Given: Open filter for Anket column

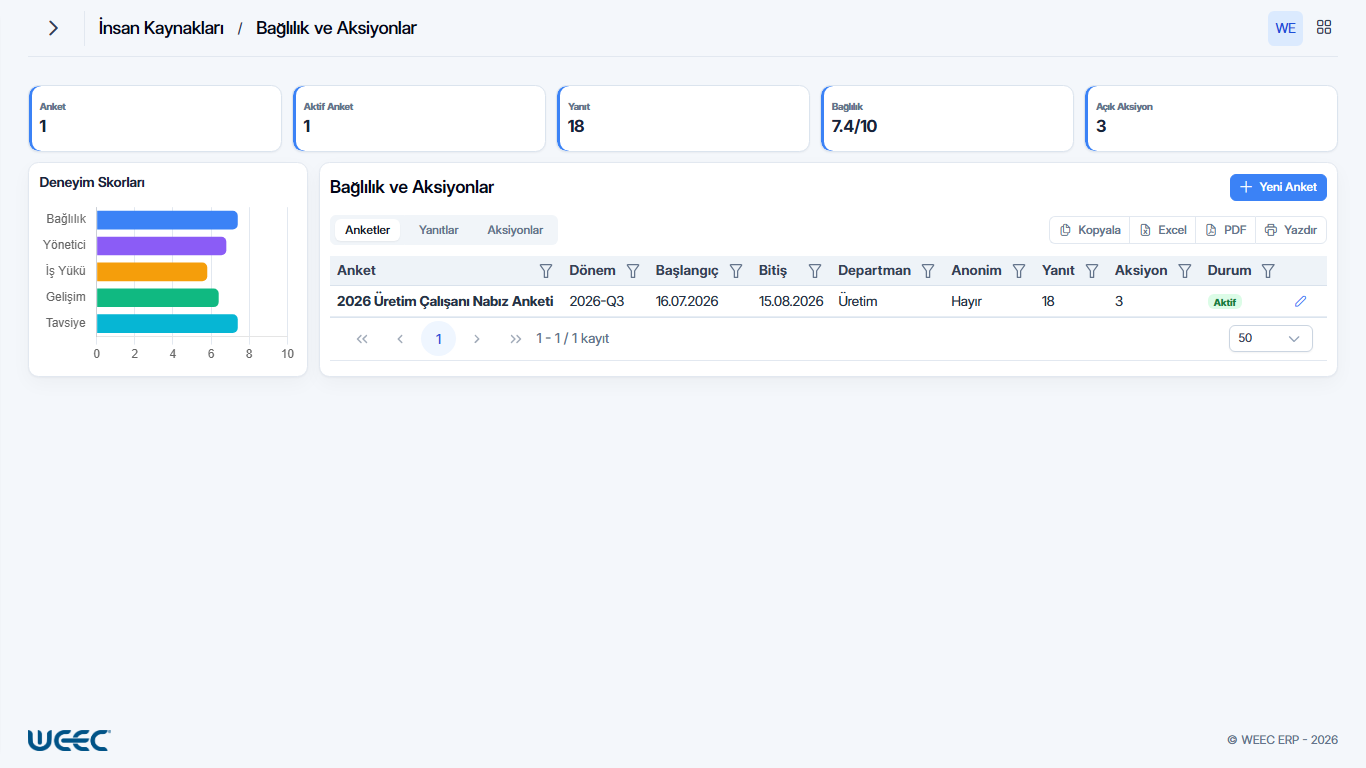Looking at the screenshot, I should coord(546,271).
